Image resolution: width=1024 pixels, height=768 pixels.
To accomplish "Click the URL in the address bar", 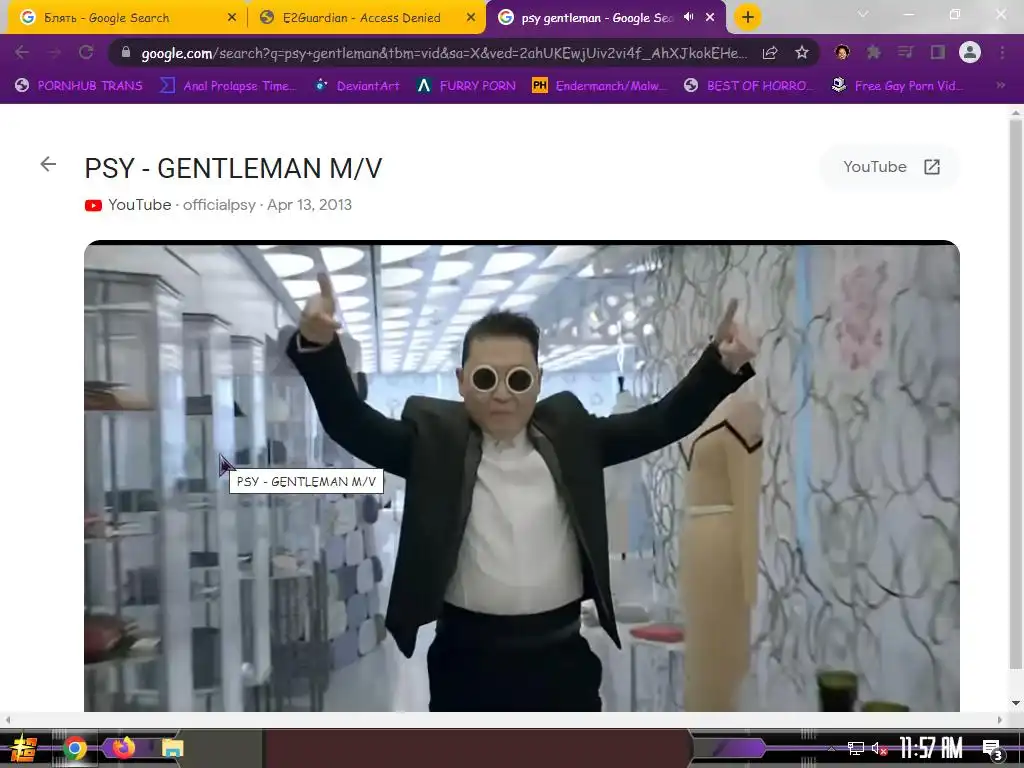I will (x=444, y=53).
